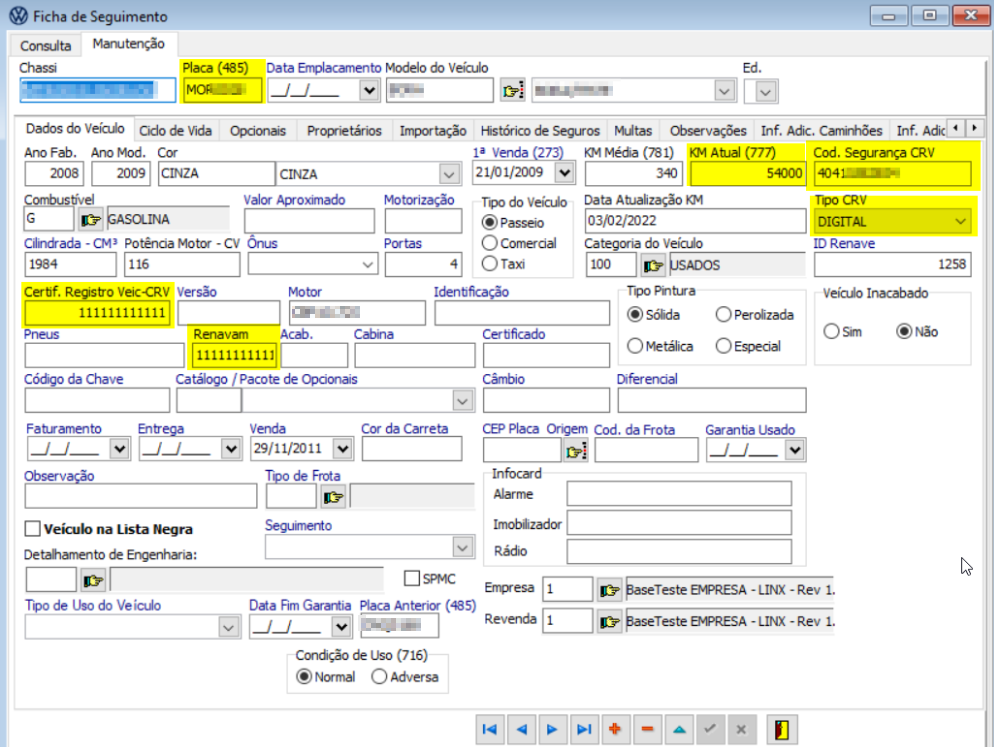Viewport: 994px width, 747px height.
Task: Select the Comercial vehicle type radio
Action: click(489, 243)
